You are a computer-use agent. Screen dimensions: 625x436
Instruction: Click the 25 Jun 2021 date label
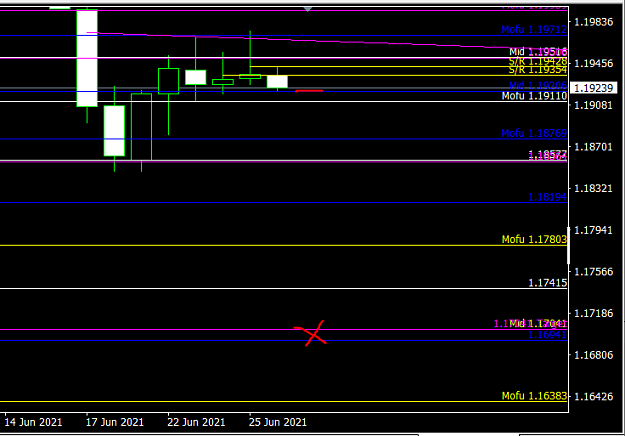pyautogui.click(x=278, y=422)
